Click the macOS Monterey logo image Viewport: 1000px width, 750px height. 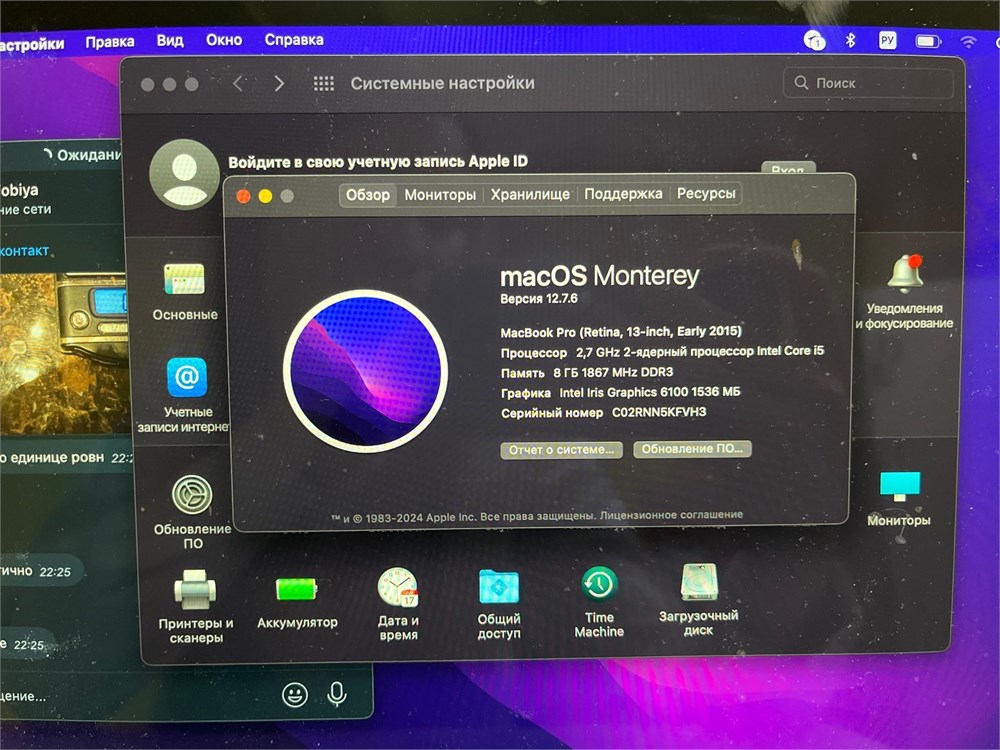[x=365, y=371]
